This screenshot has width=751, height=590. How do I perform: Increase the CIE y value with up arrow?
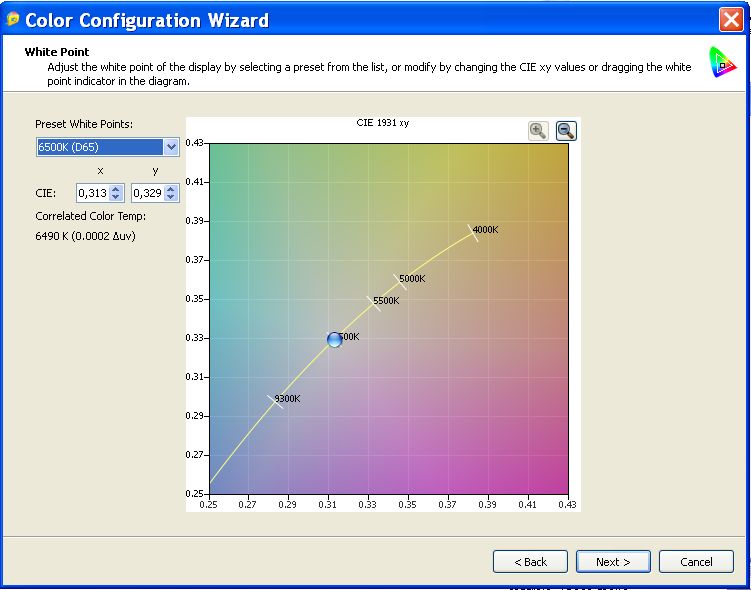click(171, 188)
